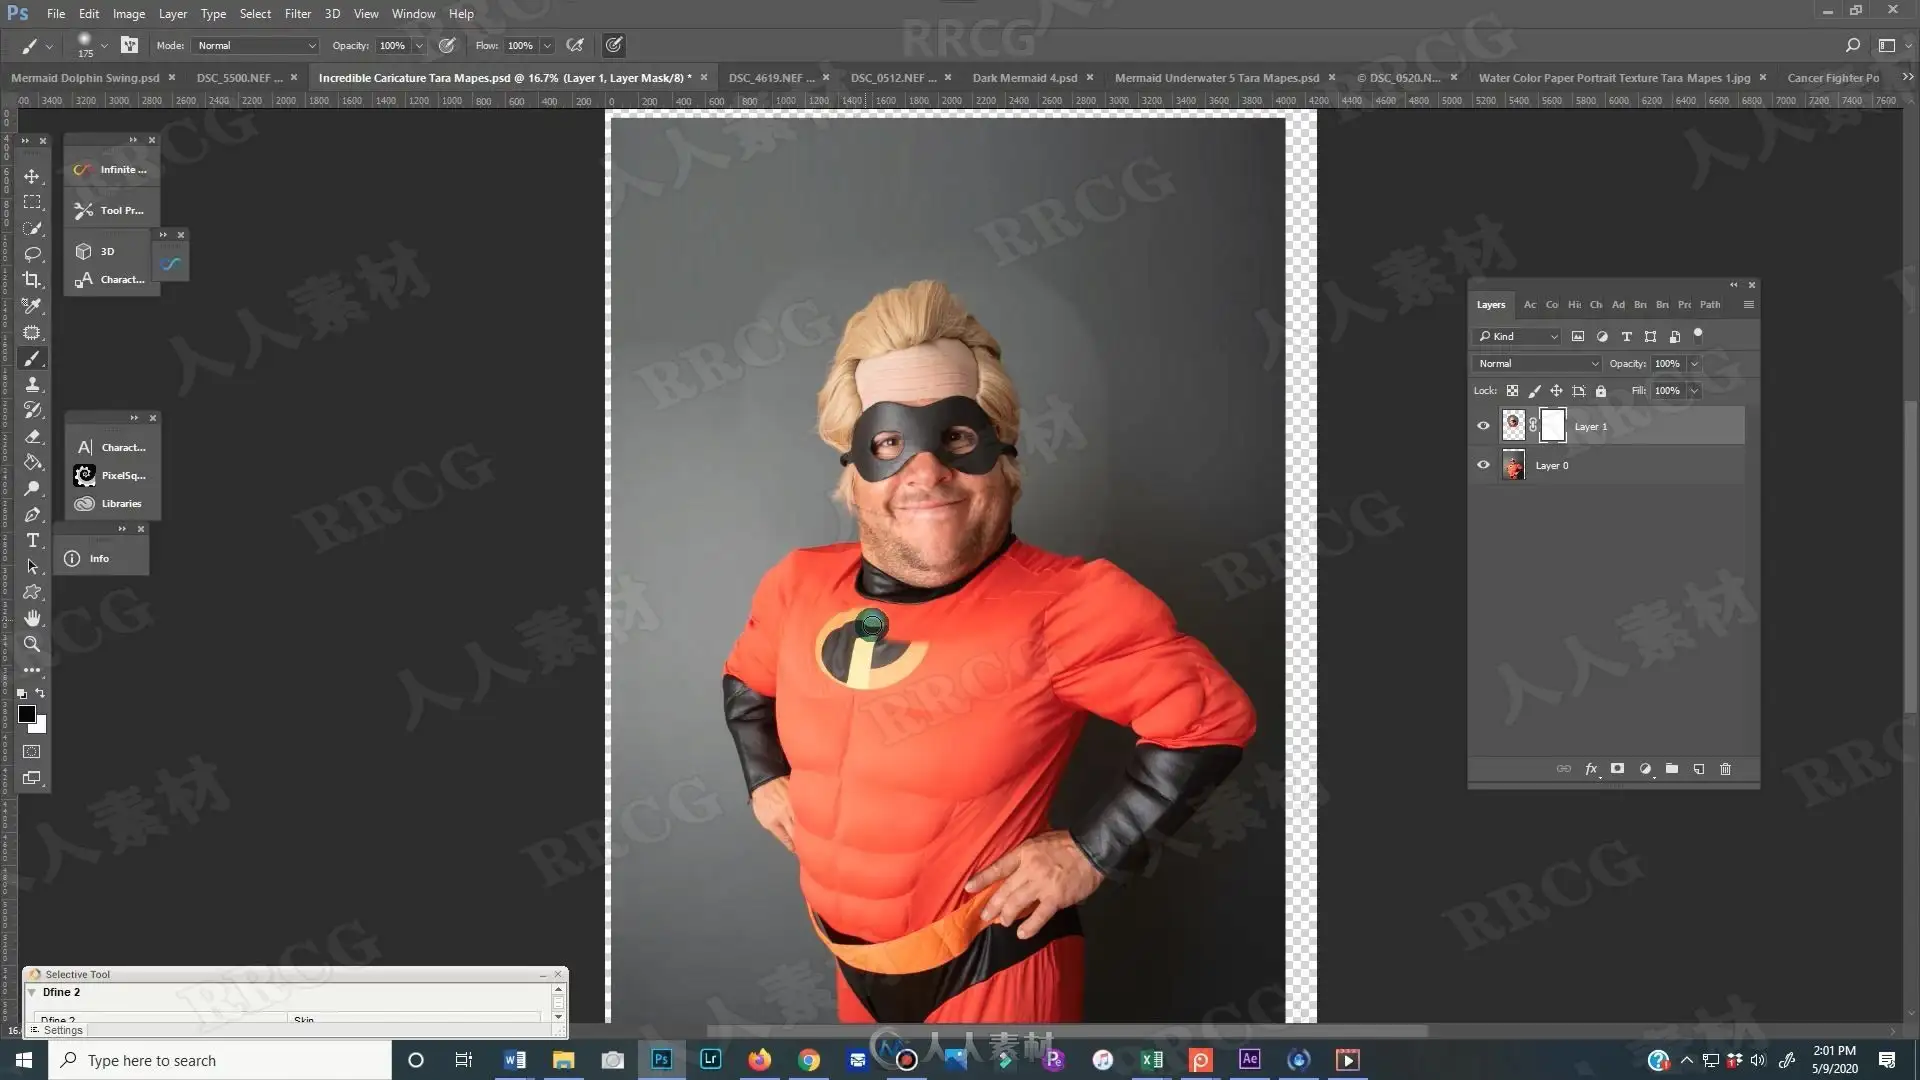Image resolution: width=1920 pixels, height=1080 pixels.
Task: Toggle pressure for opacity in options bar
Action: [447, 45]
